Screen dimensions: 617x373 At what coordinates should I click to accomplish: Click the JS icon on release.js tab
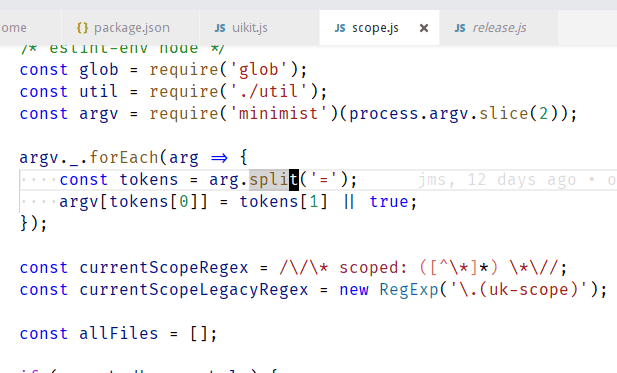[x=460, y=28]
